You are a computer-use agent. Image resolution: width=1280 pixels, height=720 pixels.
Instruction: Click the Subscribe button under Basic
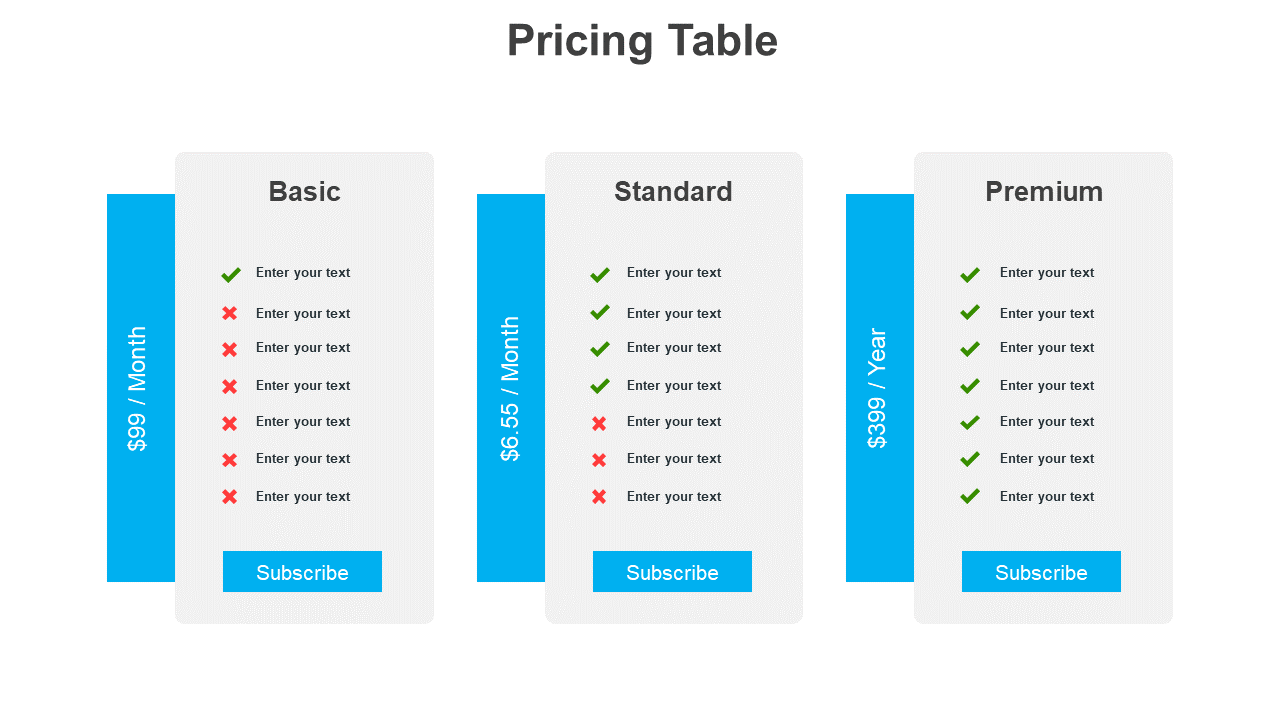click(x=302, y=572)
